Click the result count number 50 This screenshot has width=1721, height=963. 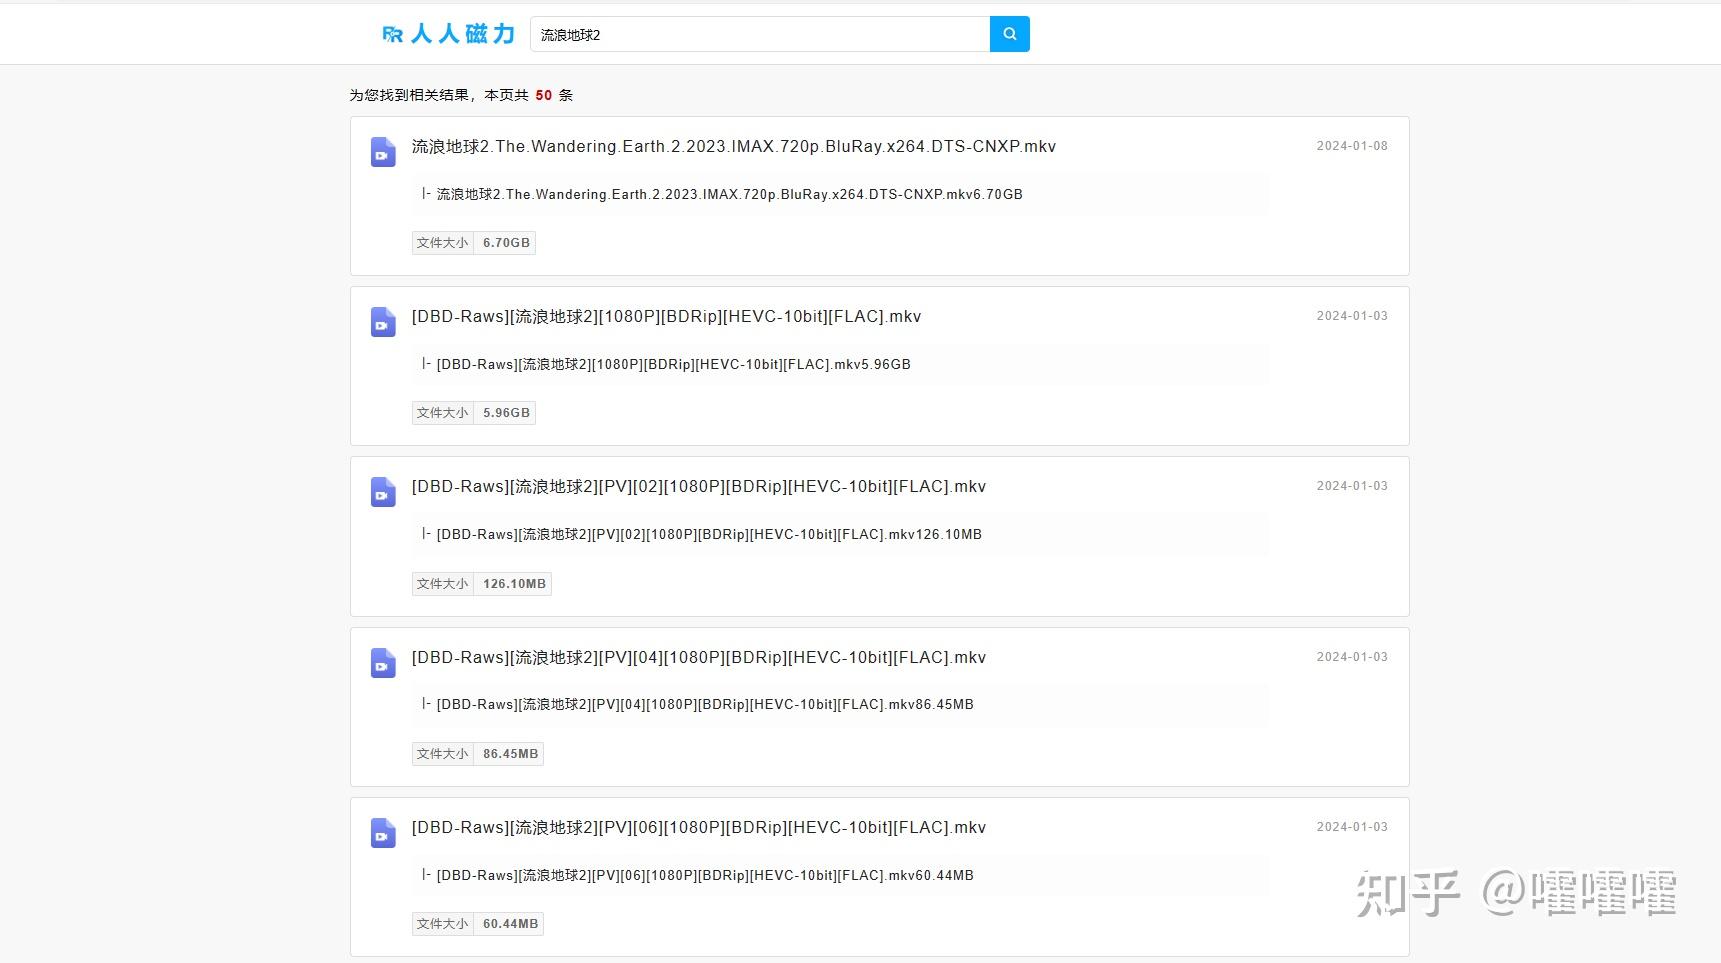coord(543,95)
